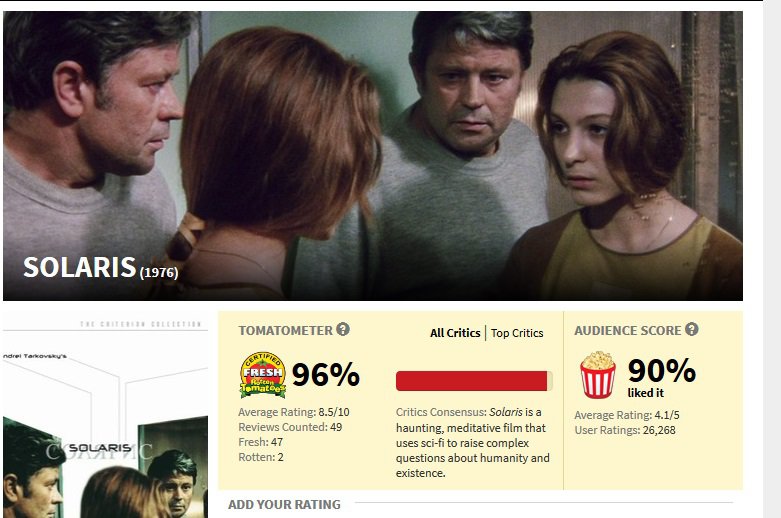Screen dimensions: 781x518
Task: Click the Audience Score help question-mark icon
Action: click(x=691, y=330)
